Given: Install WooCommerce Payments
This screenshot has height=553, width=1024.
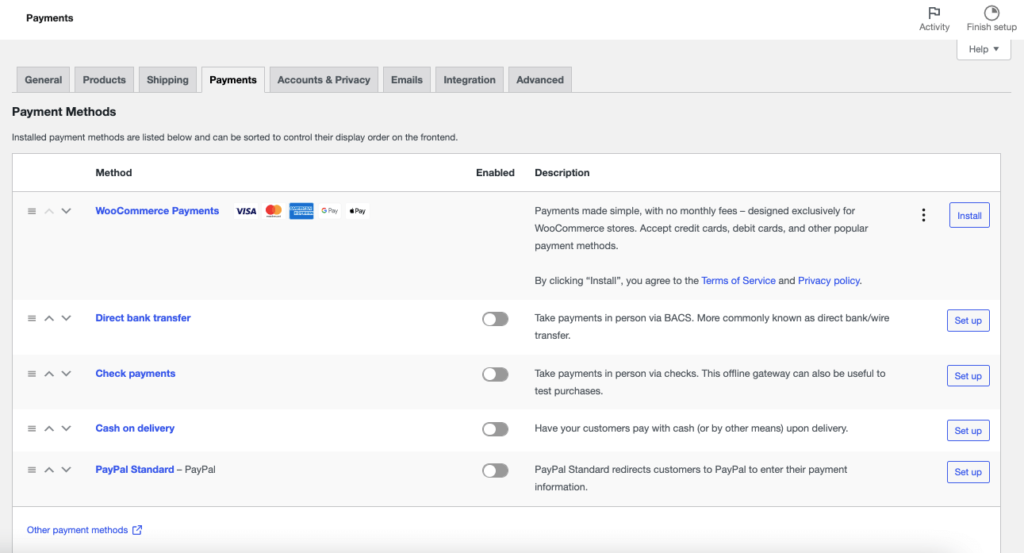Looking at the screenshot, I should [969, 215].
